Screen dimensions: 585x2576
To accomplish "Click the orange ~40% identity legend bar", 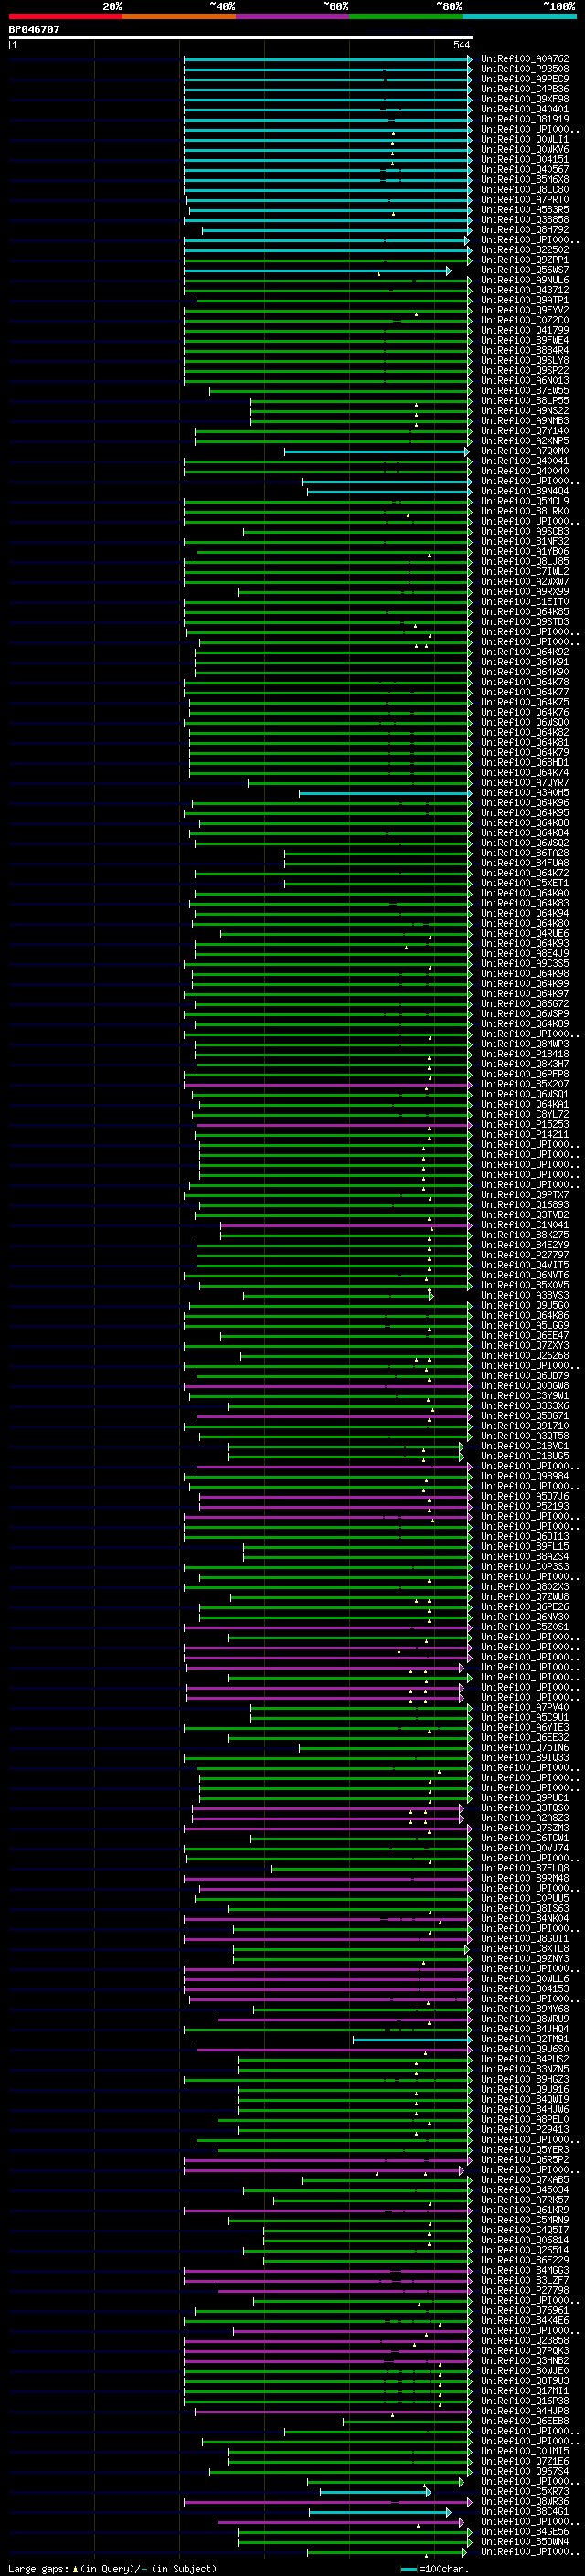I will (x=179, y=16).
